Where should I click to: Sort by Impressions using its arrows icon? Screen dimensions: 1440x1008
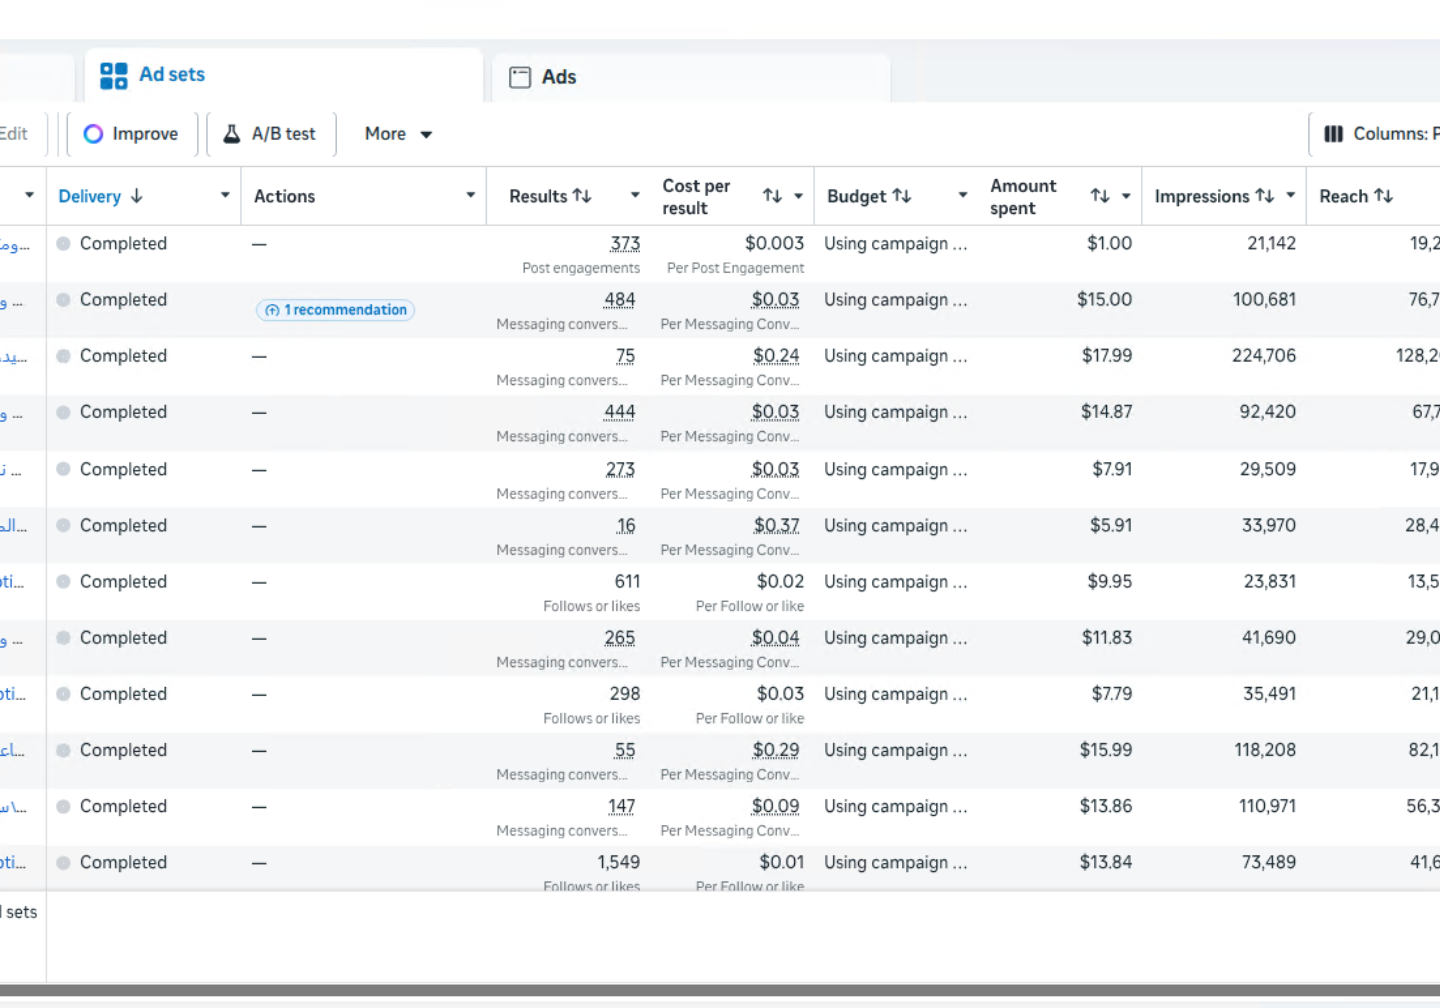tap(1265, 196)
